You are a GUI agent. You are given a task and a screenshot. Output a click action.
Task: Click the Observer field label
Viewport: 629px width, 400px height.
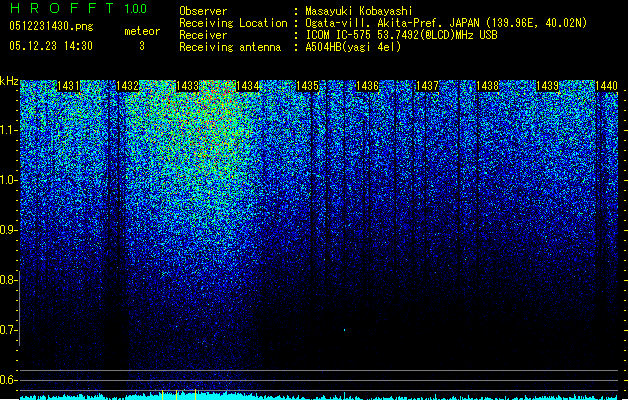[x=203, y=11]
